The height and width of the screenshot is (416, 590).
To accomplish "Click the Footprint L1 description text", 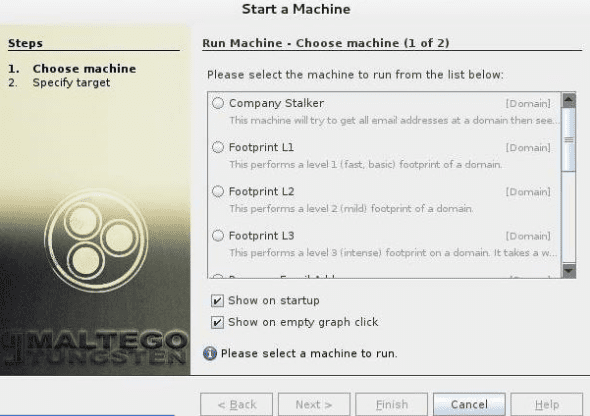I will tap(366, 164).
